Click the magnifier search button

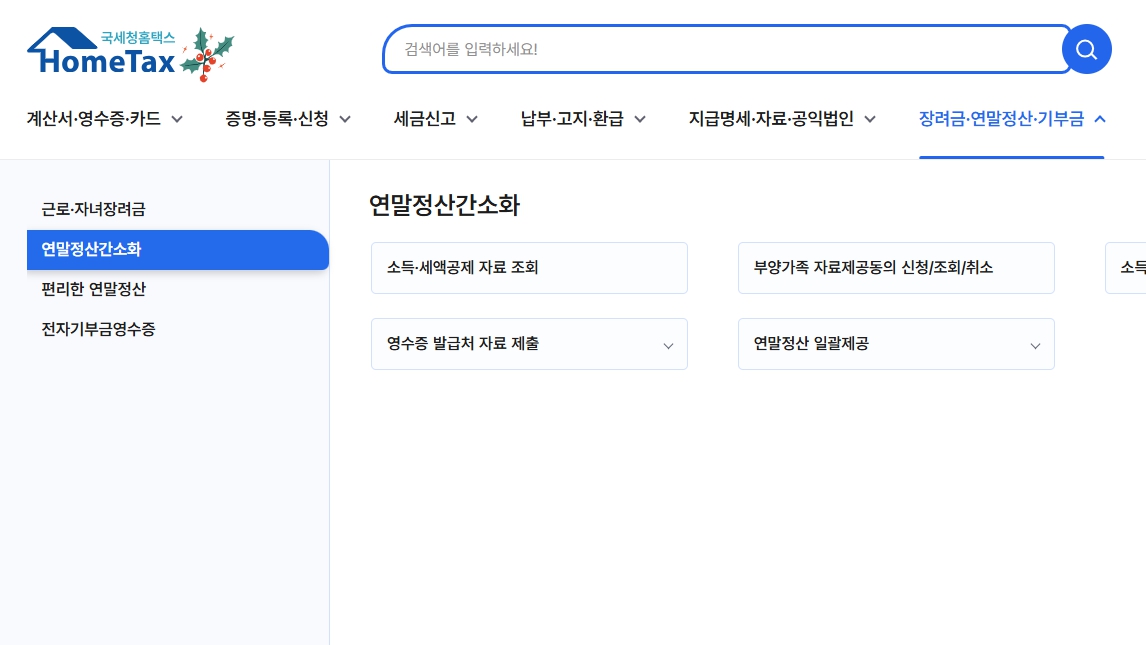point(1086,49)
